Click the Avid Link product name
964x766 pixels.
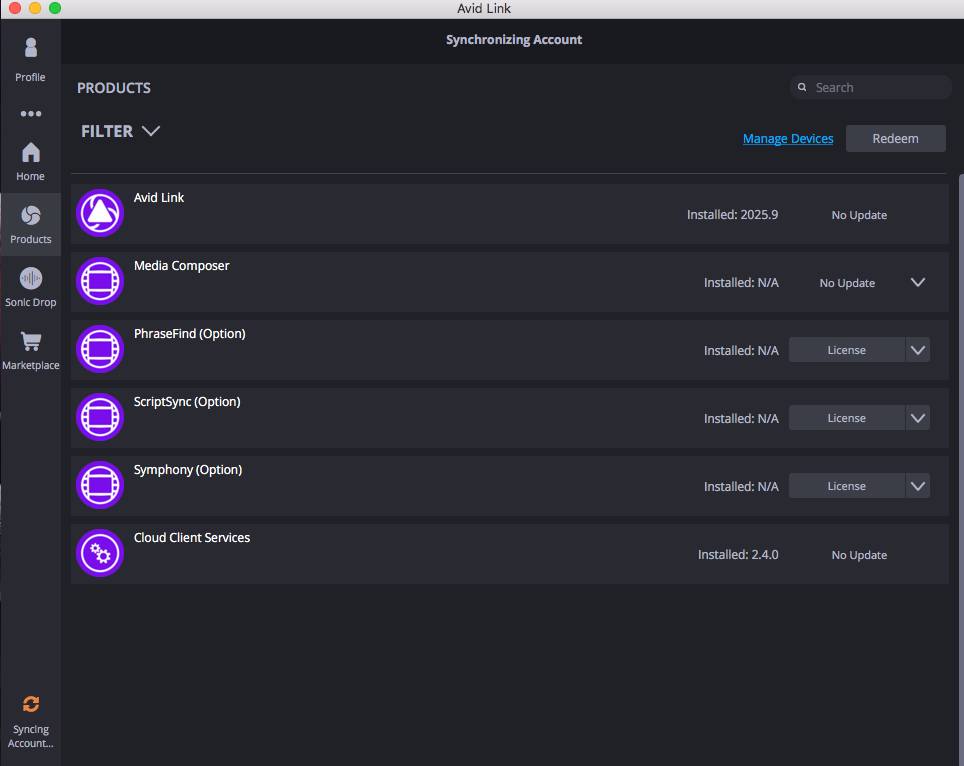[159, 197]
